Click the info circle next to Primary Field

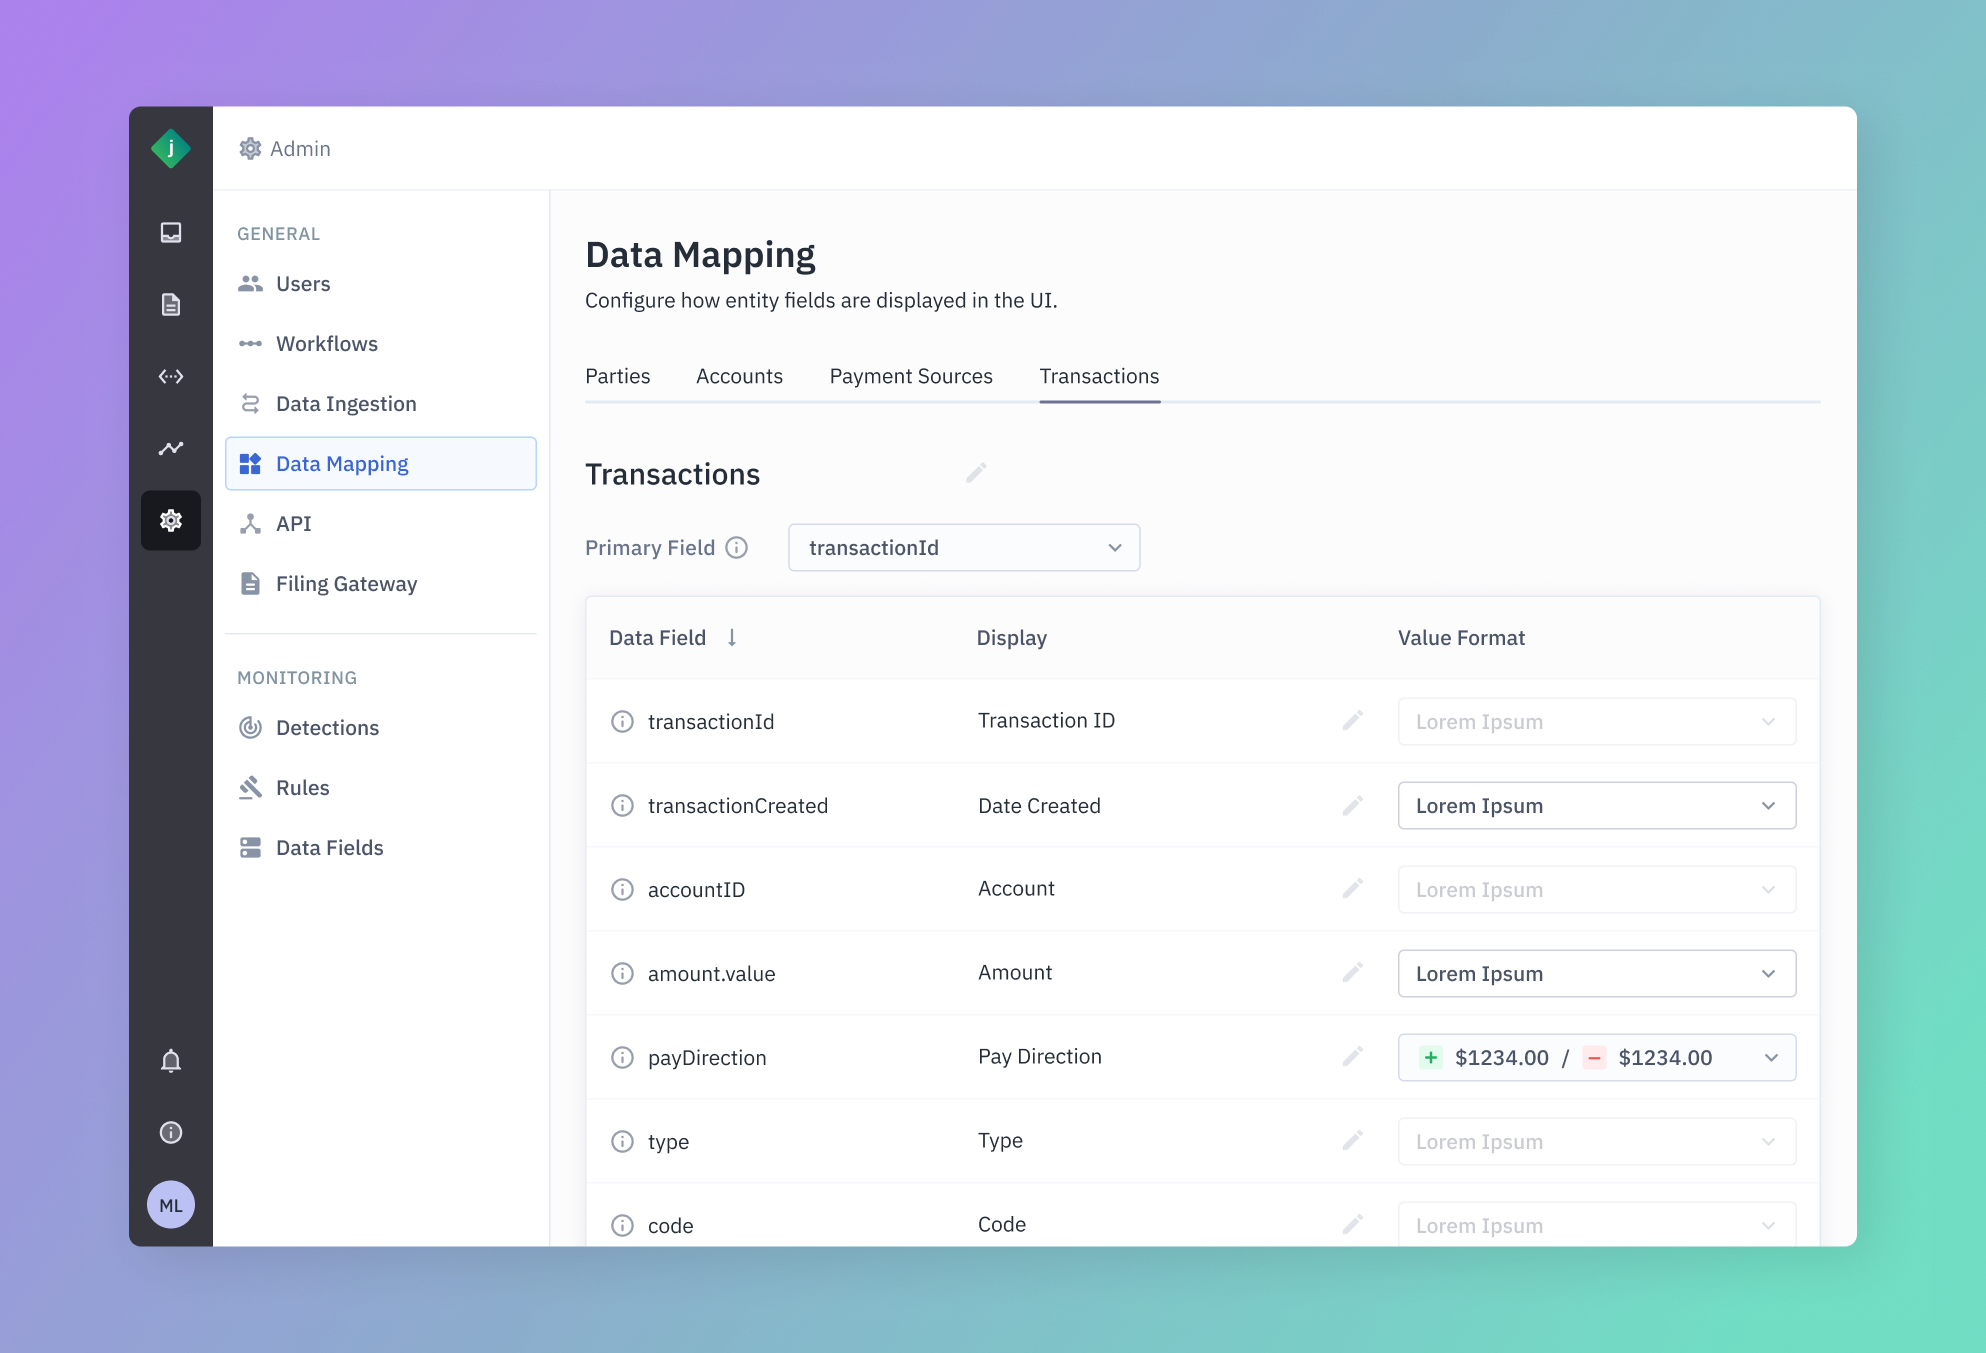tap(737, 548)
